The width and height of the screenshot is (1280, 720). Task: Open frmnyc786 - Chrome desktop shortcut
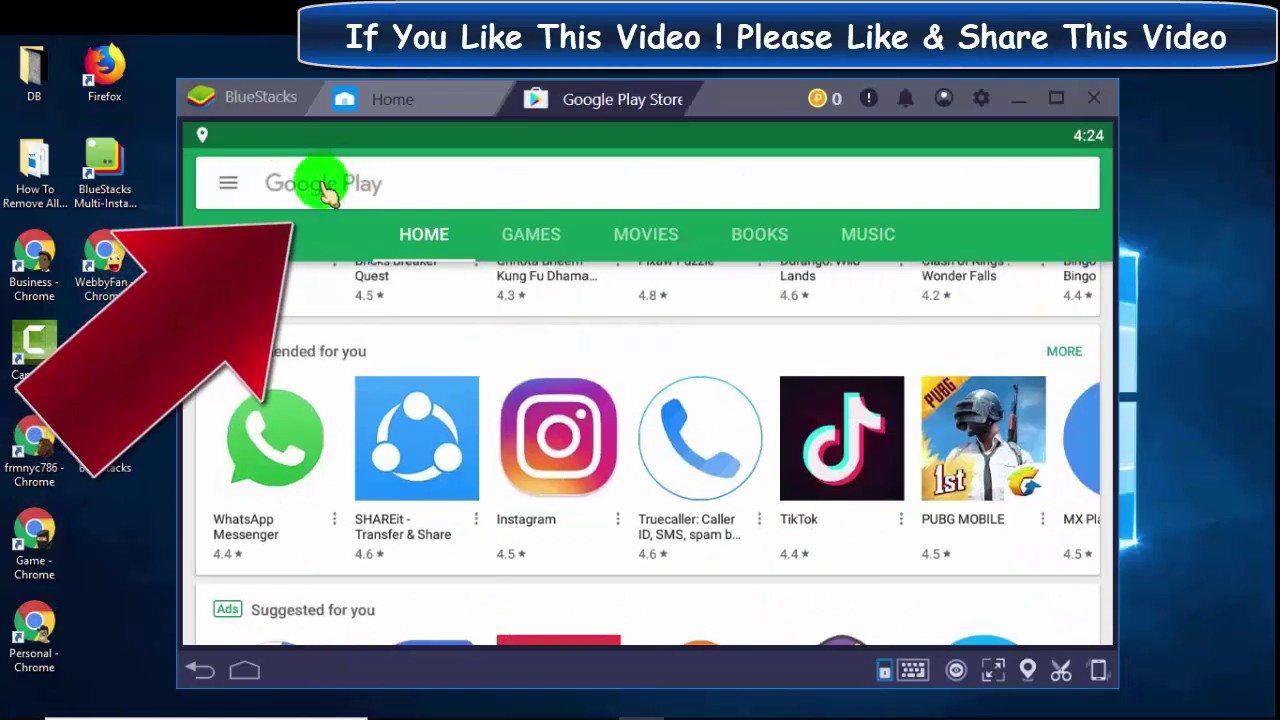[34, 452]
